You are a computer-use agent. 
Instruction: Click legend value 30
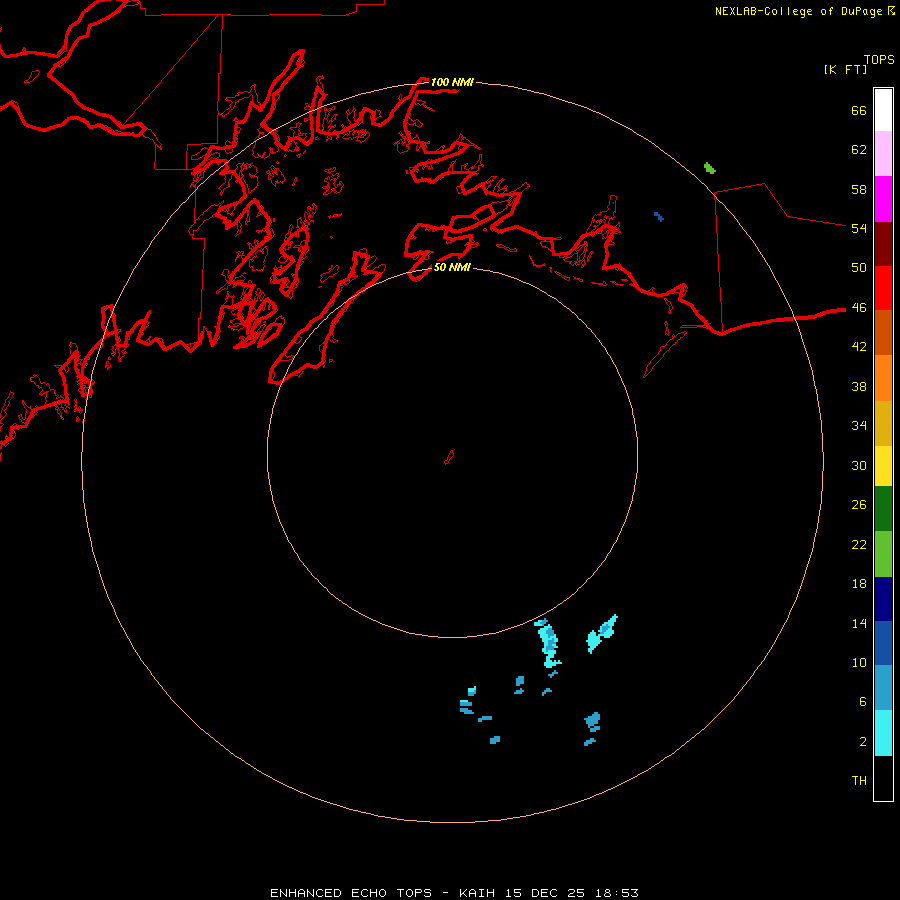click(x=859, y=465)
